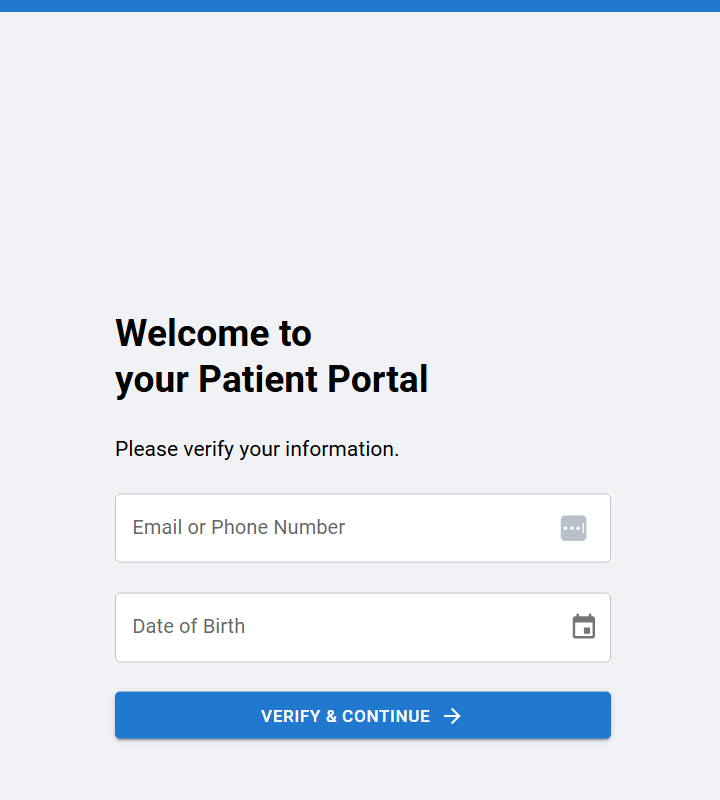This screenshot has height=800, width=720.
Task: Open the calendar date picker icon
Action: pyautogui.click(x=584, y=627)
